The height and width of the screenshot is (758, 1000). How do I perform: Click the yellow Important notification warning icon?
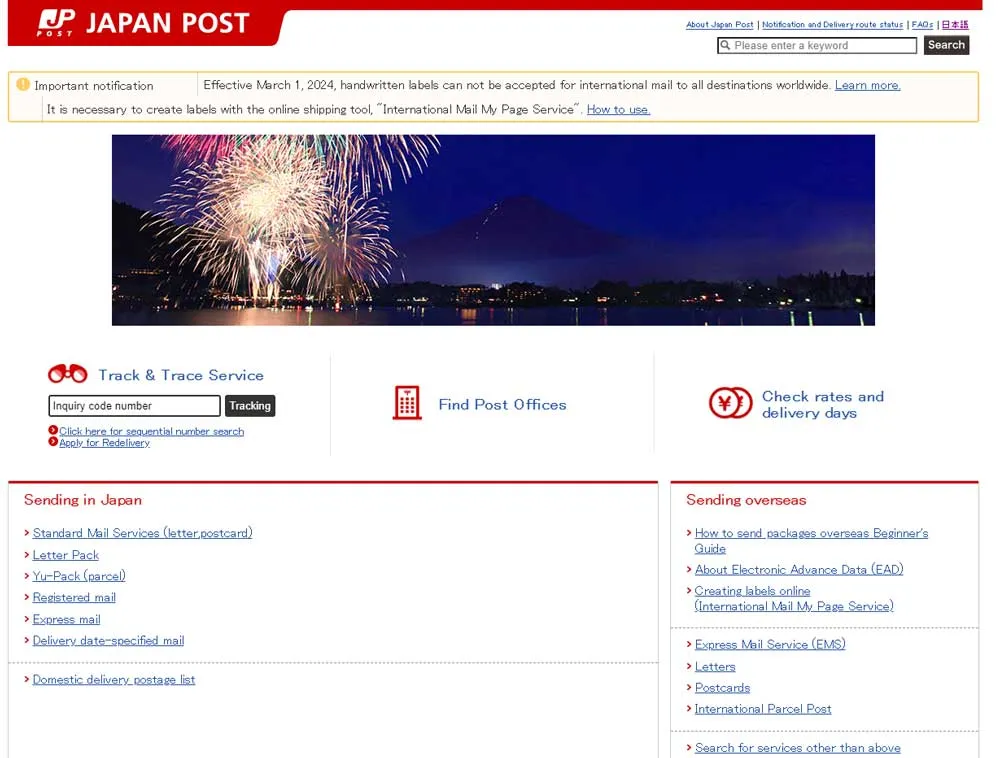coord(23,84)
